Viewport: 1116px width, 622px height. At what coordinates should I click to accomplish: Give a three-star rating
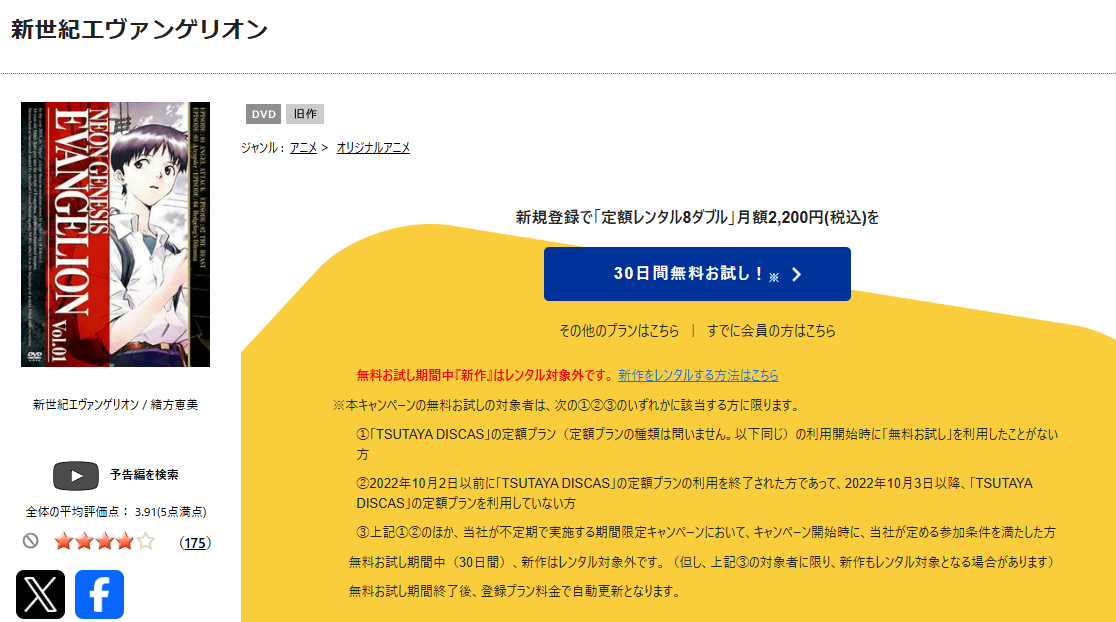(104, 540)
